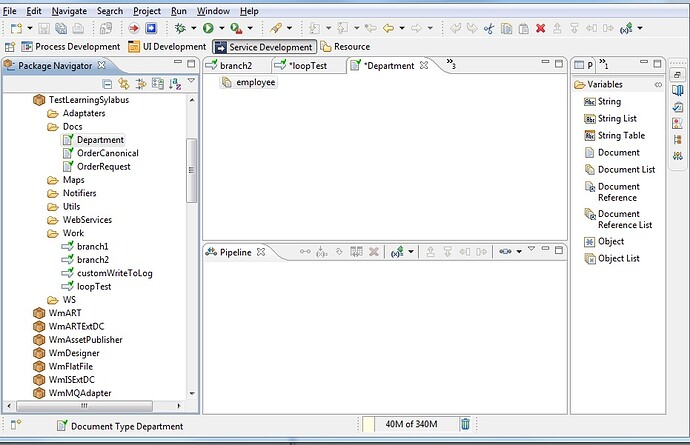Click the Run Garbage Collector trash icon

[465, 424]
